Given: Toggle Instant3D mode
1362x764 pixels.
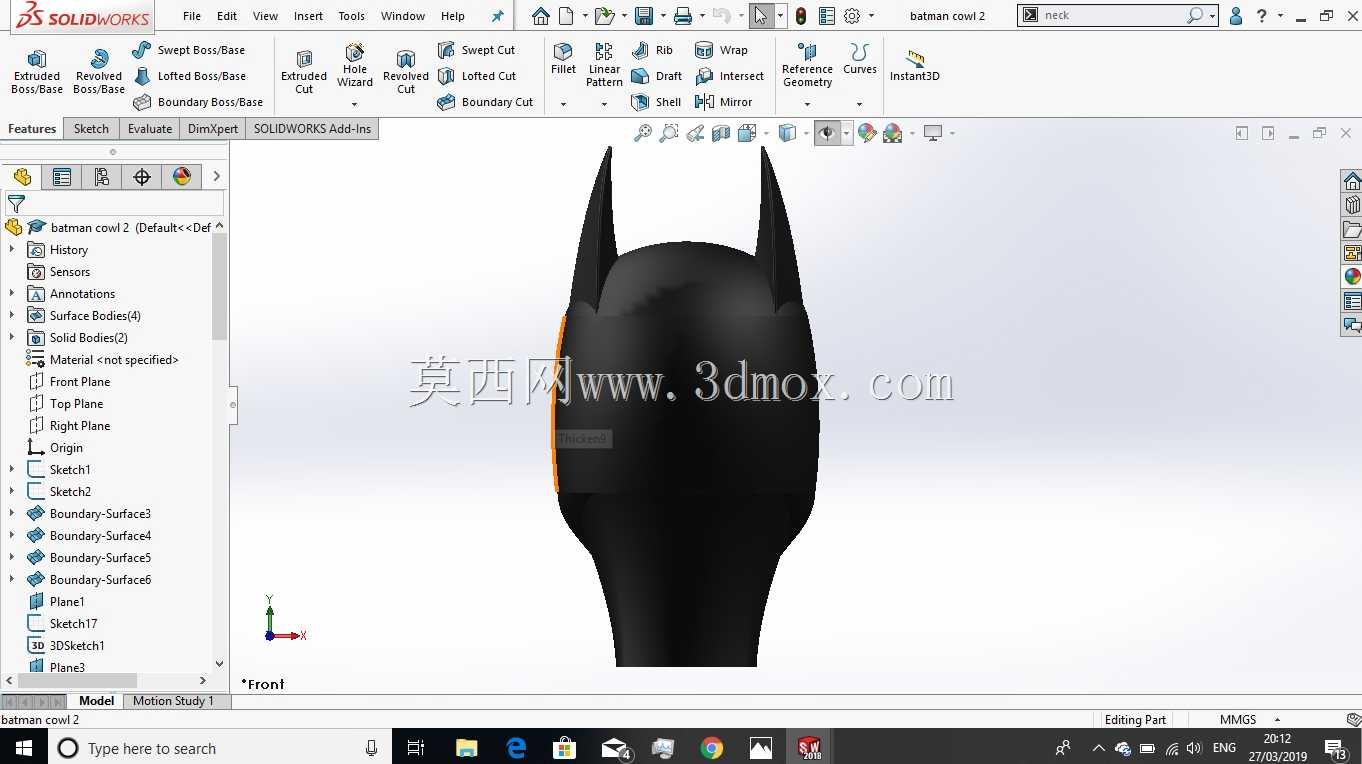Looking at the screenshot, I should pyautogui.click(x=914, y=65).
